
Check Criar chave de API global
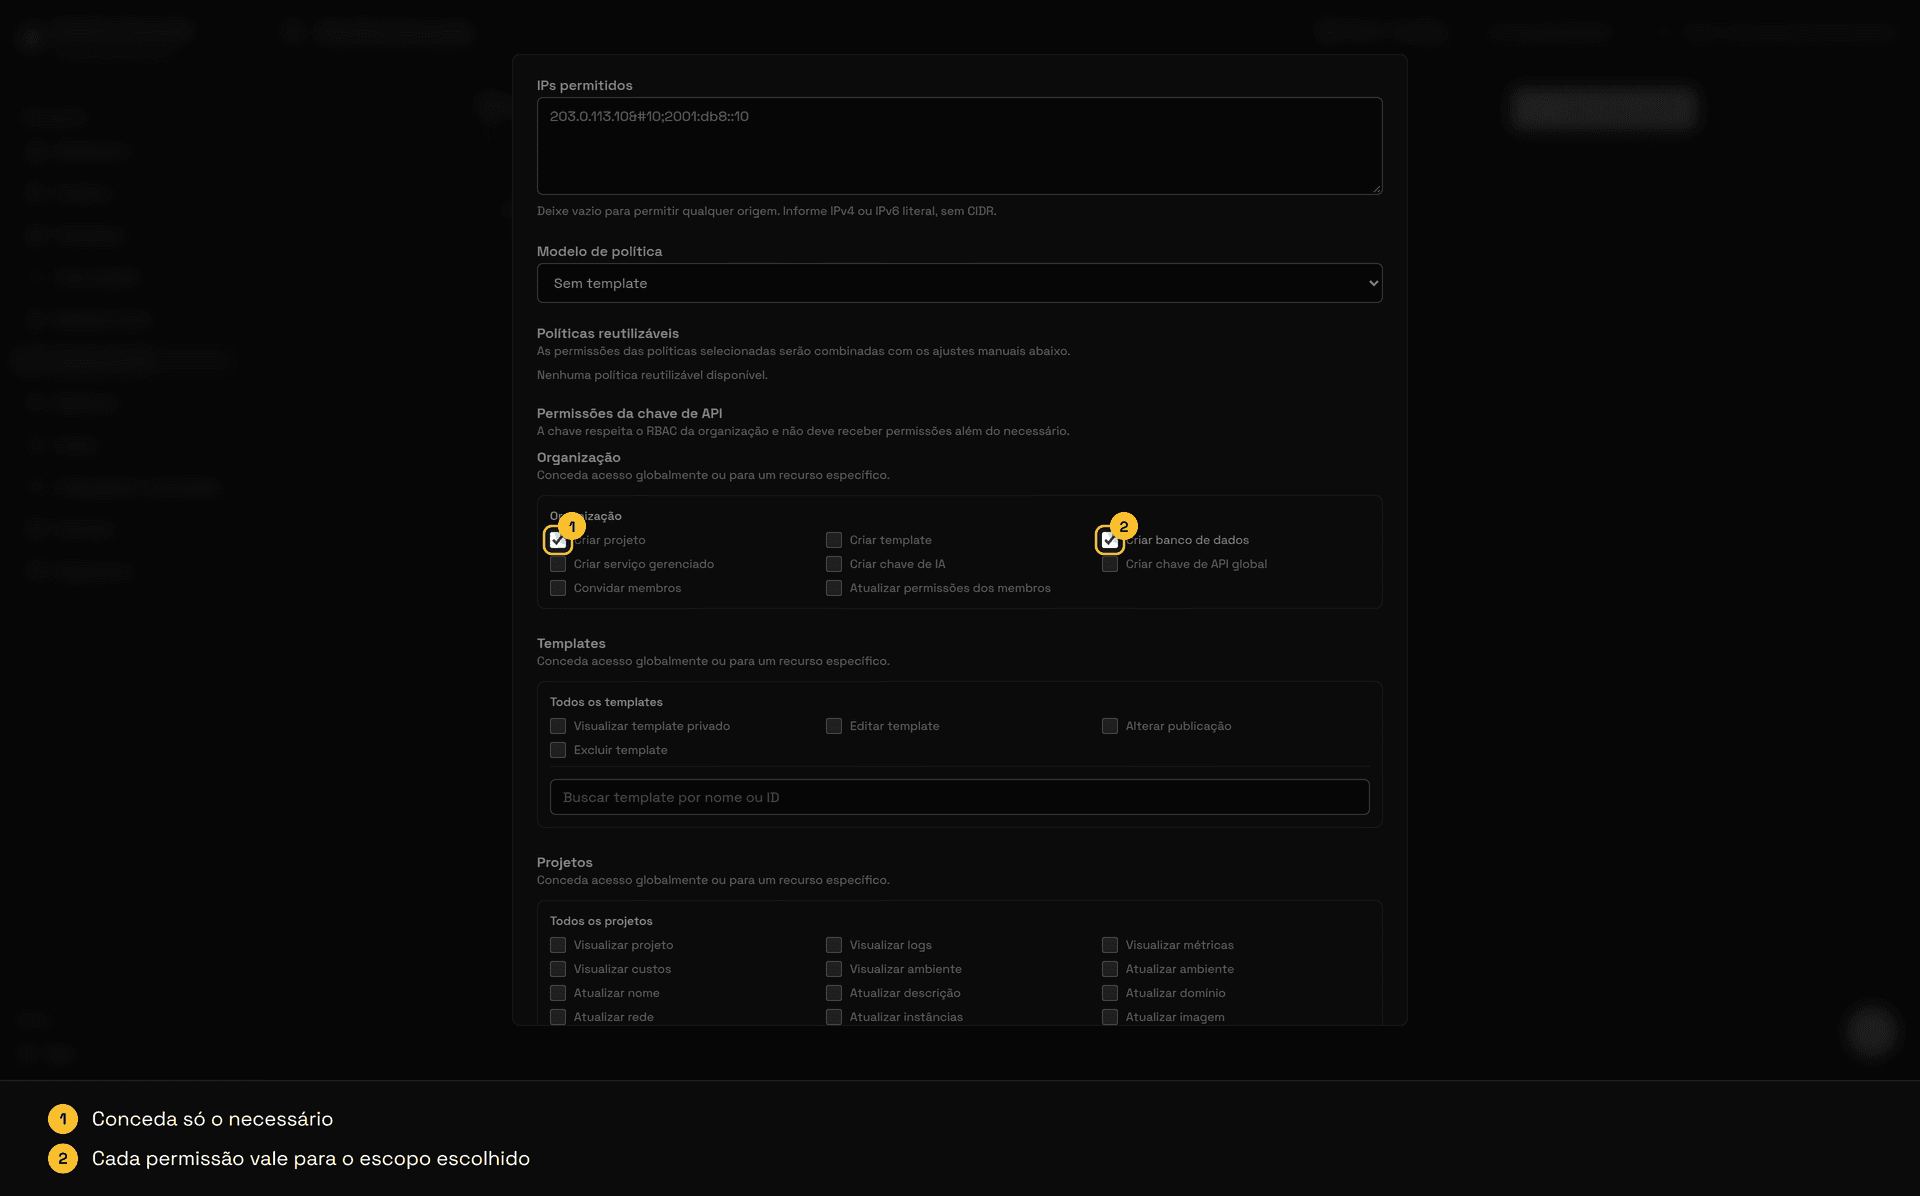pyautogui.click(x=1110, y=564)
